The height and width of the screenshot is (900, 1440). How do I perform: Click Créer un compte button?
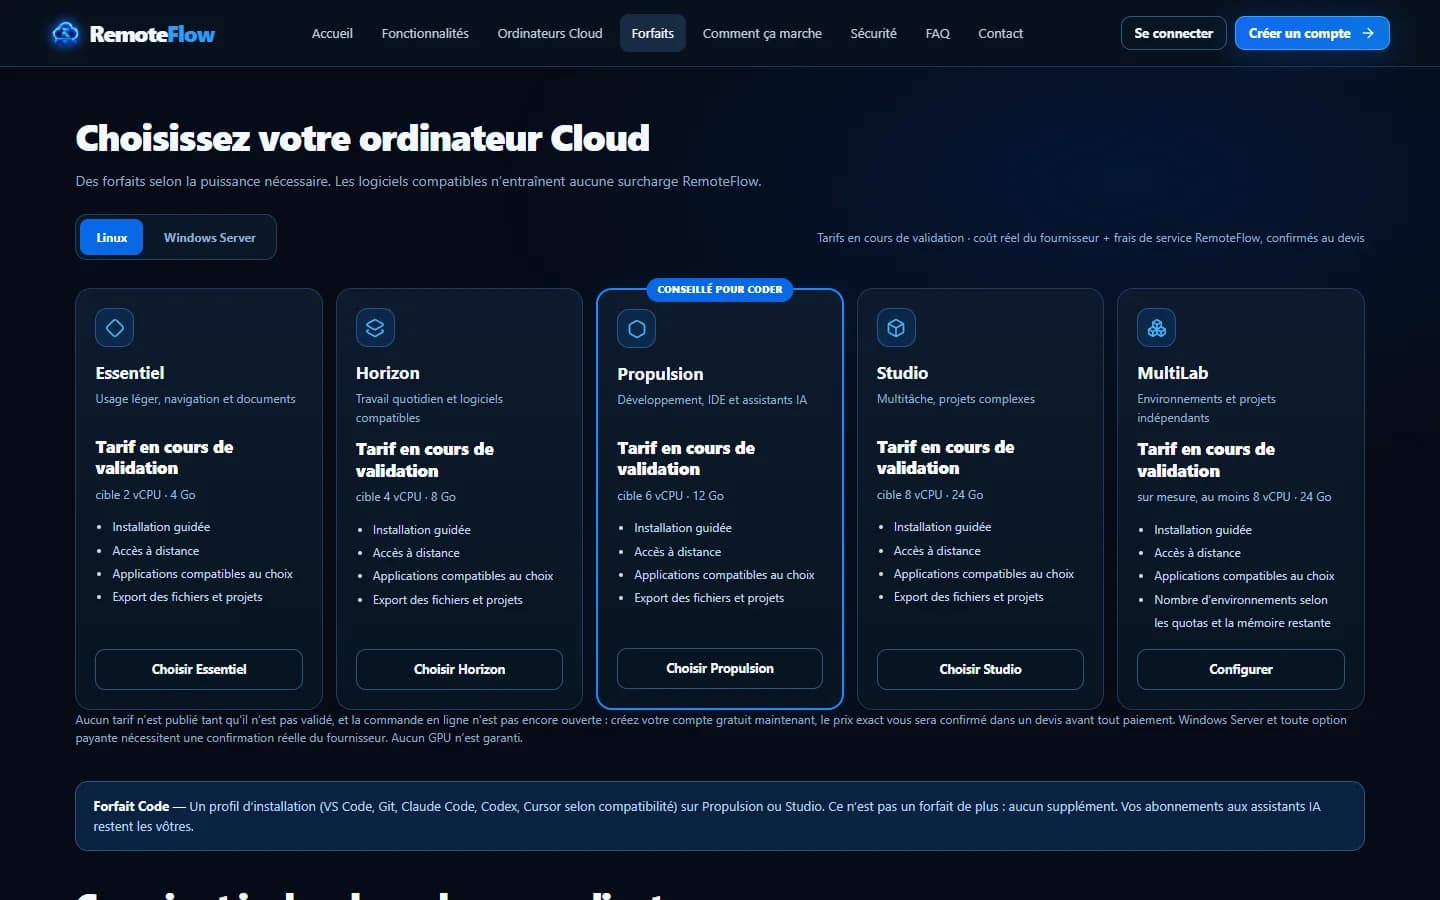1312,33
